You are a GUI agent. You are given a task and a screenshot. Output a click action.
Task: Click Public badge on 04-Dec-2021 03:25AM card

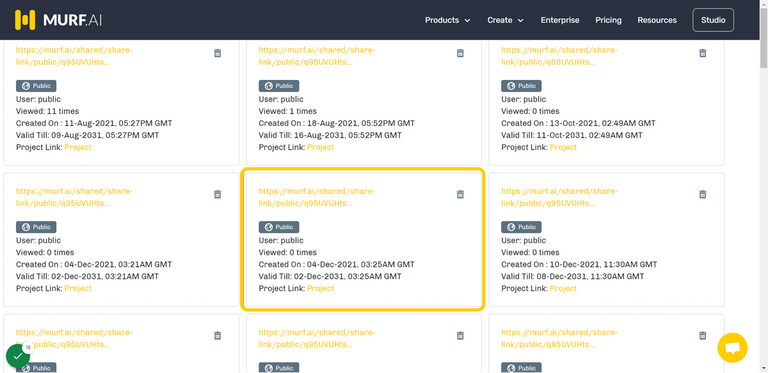coord(279,227)
